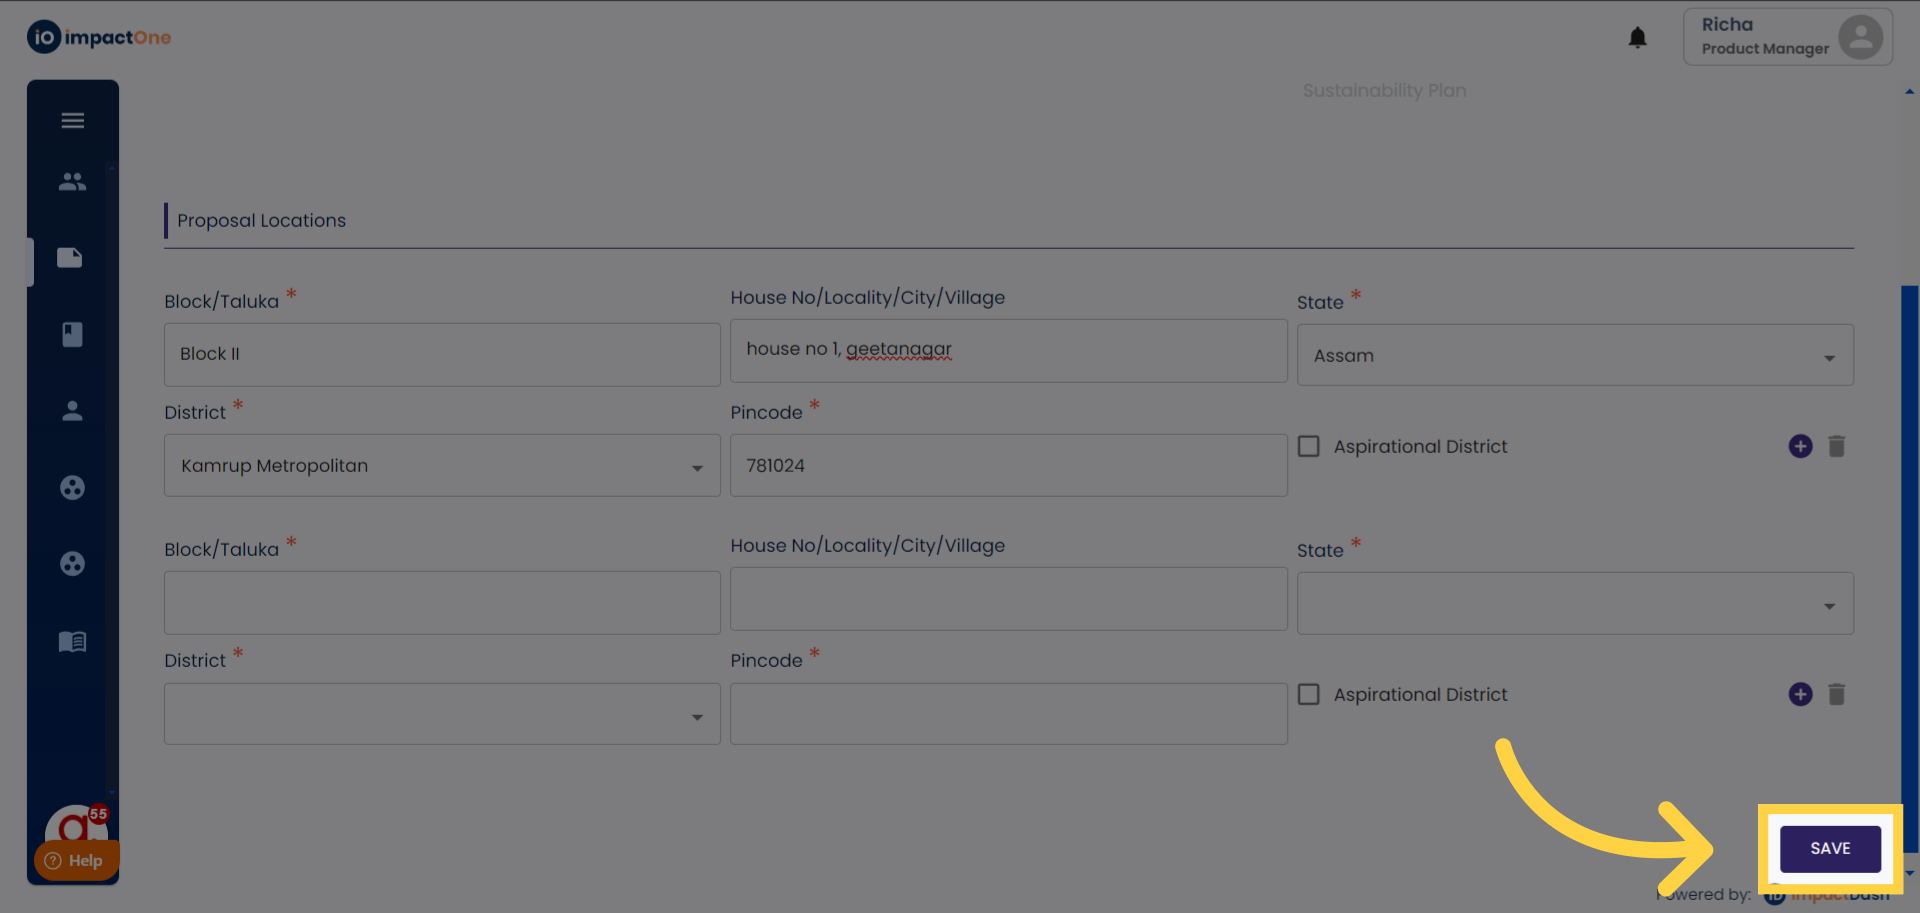The image size is (1920, 913).
Task: Open the hamburger menu in sidebar
Action: click(72, 121)
